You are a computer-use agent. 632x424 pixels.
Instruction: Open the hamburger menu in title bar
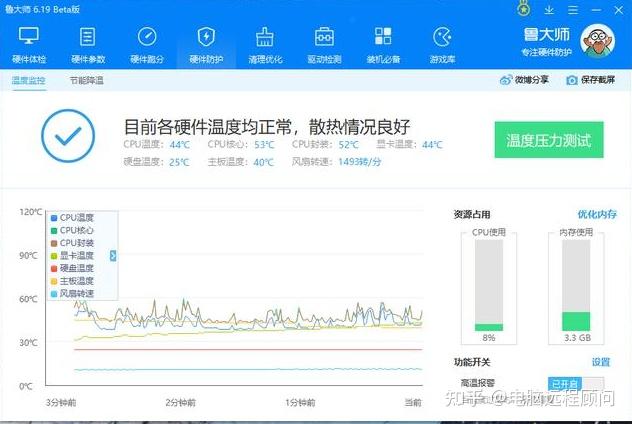pos(573,10)
